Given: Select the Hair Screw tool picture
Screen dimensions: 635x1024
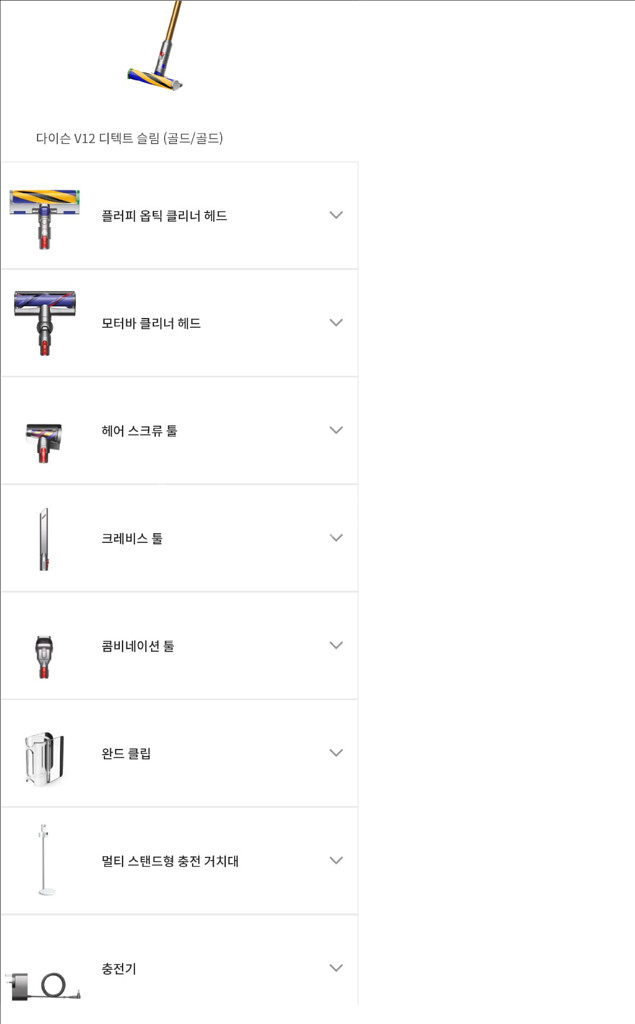Looking at the screenshot, I should tap(45, 439).
